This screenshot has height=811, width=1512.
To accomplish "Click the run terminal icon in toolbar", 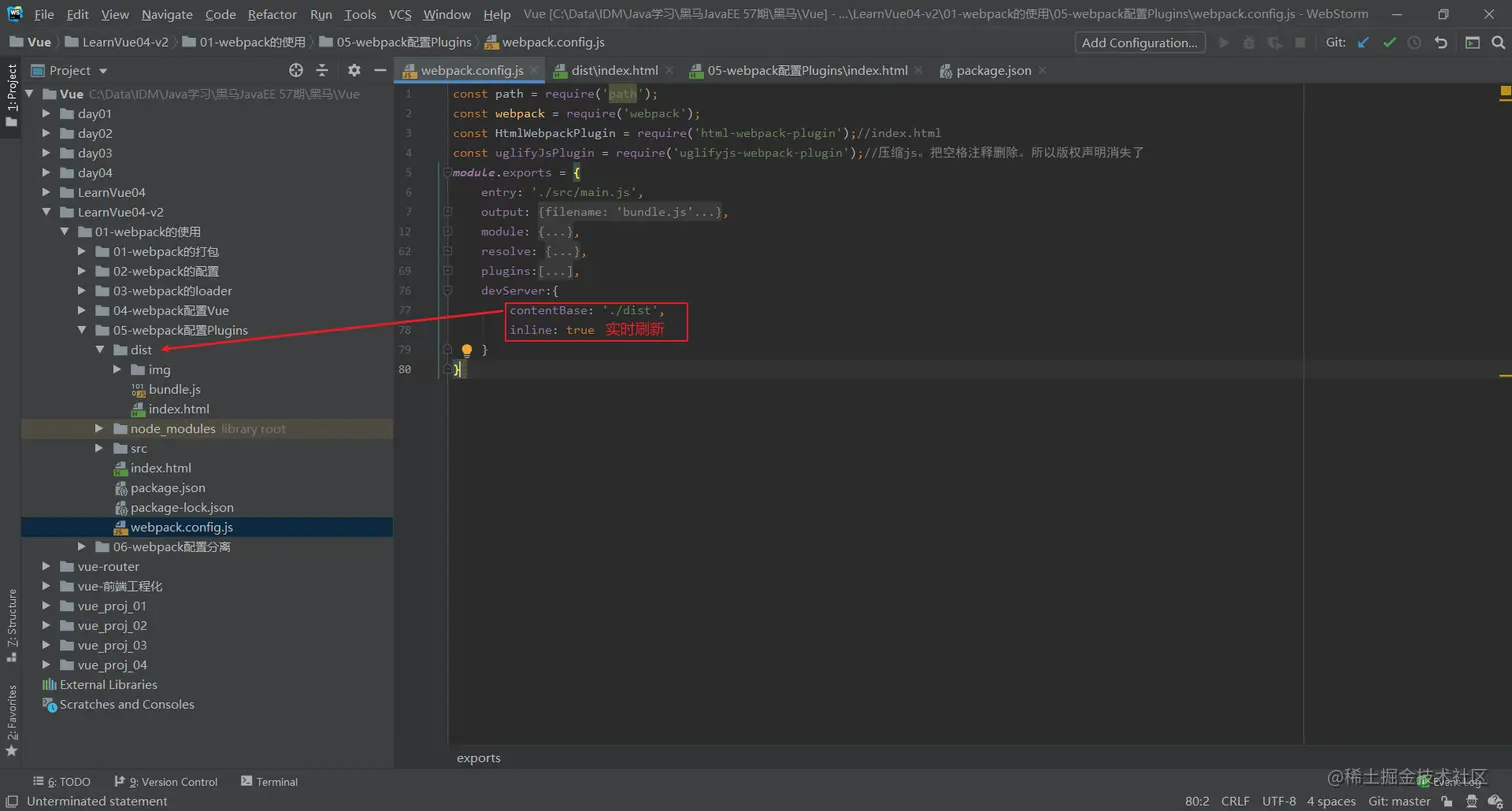I will click(1472, 43).
